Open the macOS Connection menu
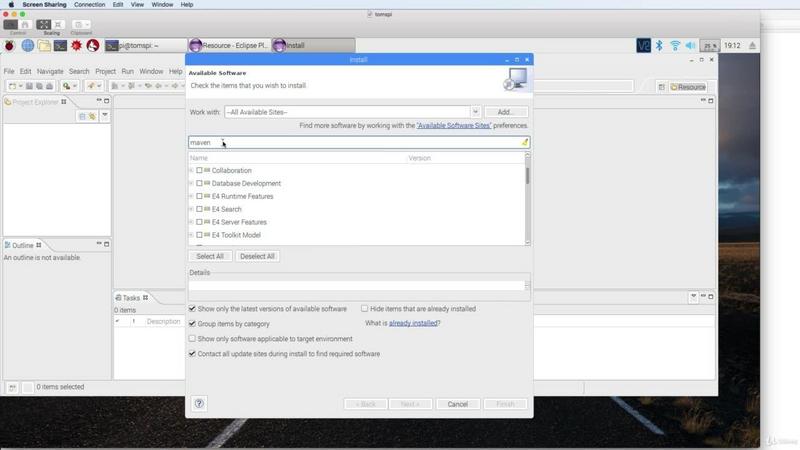This screenshot has width=800, height=450. tap(89, 5)
